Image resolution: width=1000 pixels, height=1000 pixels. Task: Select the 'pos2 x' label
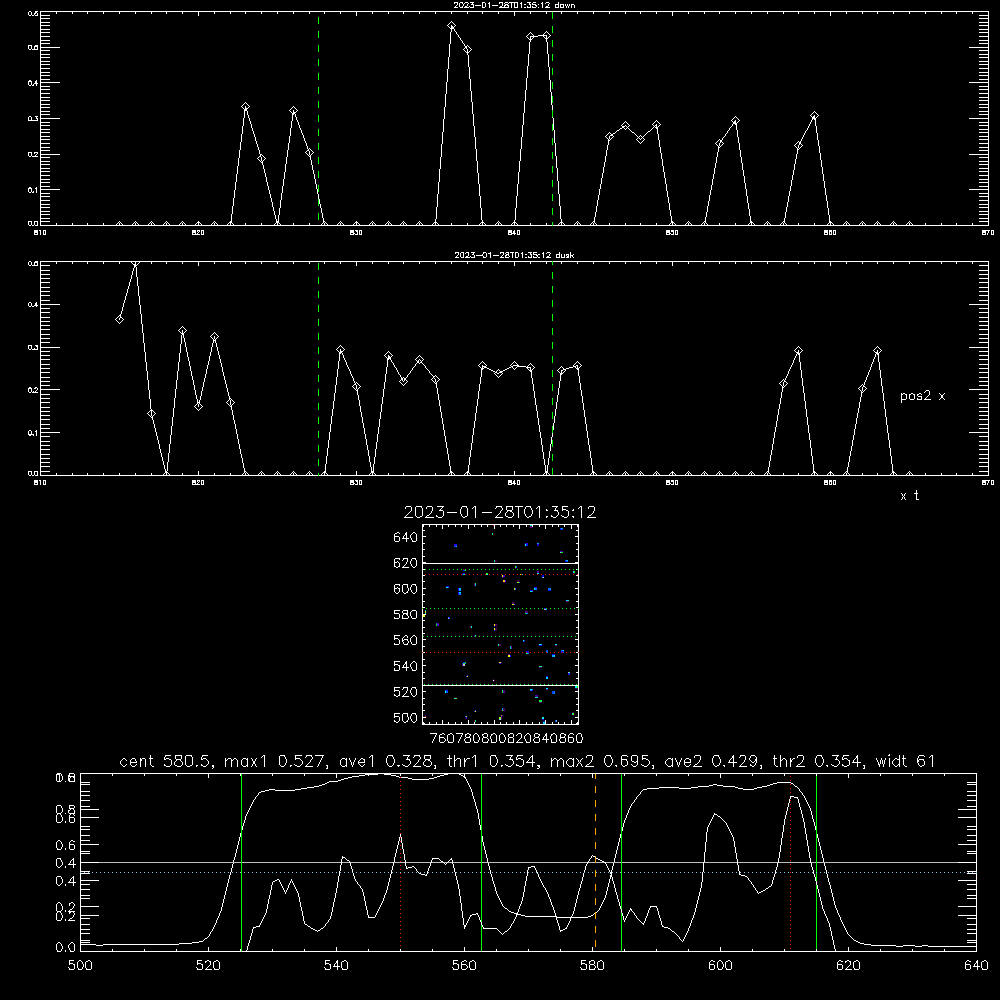(x=922, y=396)
